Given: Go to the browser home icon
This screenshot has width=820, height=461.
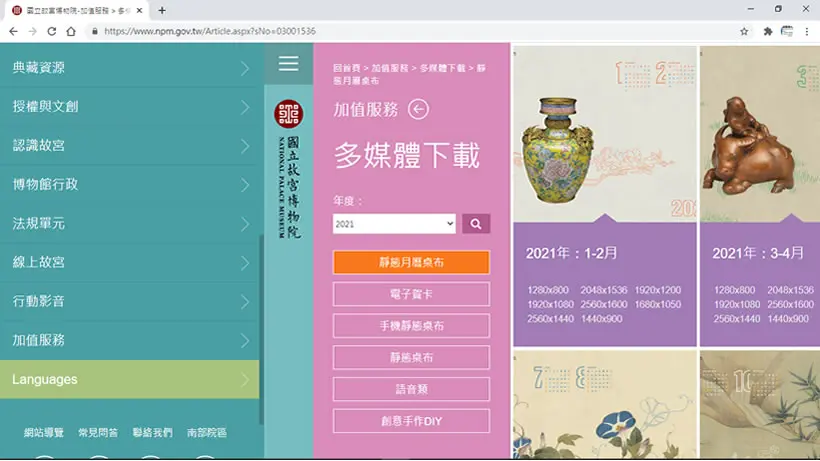Looking at the screenshot, I should pos(71,31).
